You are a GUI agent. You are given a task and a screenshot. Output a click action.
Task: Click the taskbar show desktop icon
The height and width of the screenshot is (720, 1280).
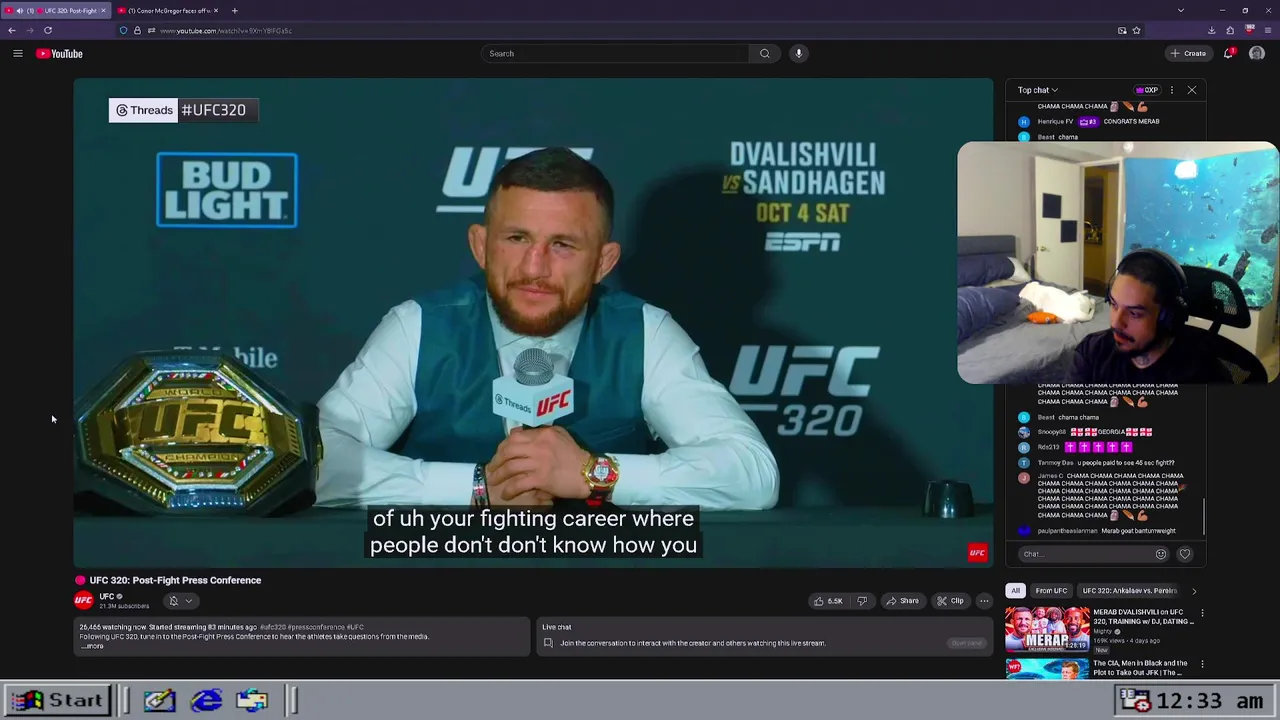tap(160, 700)
